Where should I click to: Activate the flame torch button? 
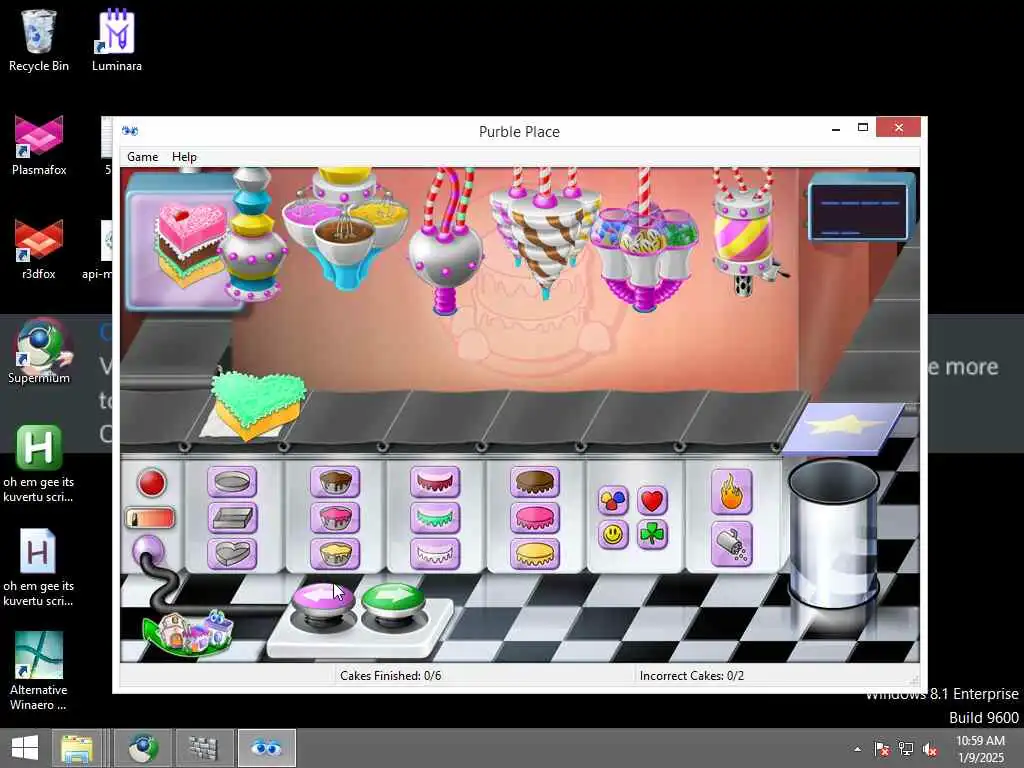click(731, 492)
